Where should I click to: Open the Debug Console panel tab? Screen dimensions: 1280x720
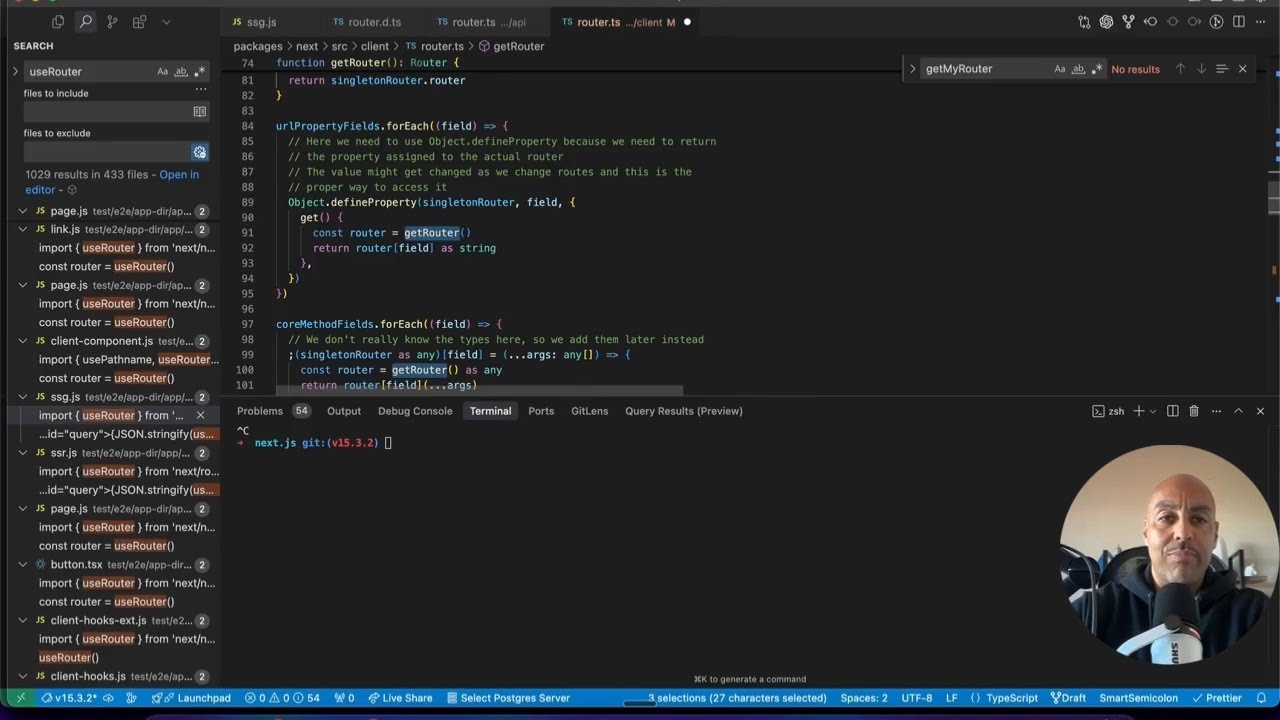coord(415,411)
